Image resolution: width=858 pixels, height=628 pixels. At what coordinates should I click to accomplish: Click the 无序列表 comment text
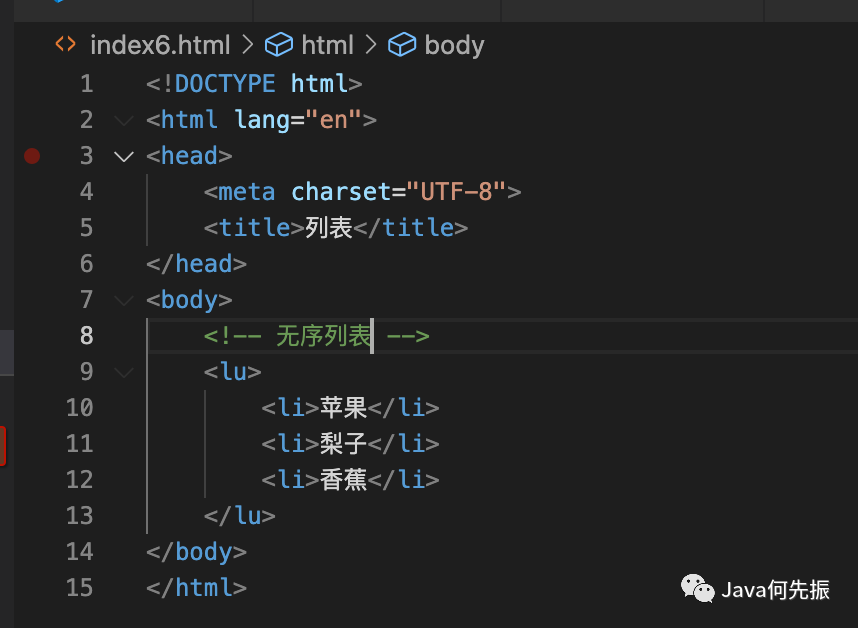coord(323,336)
